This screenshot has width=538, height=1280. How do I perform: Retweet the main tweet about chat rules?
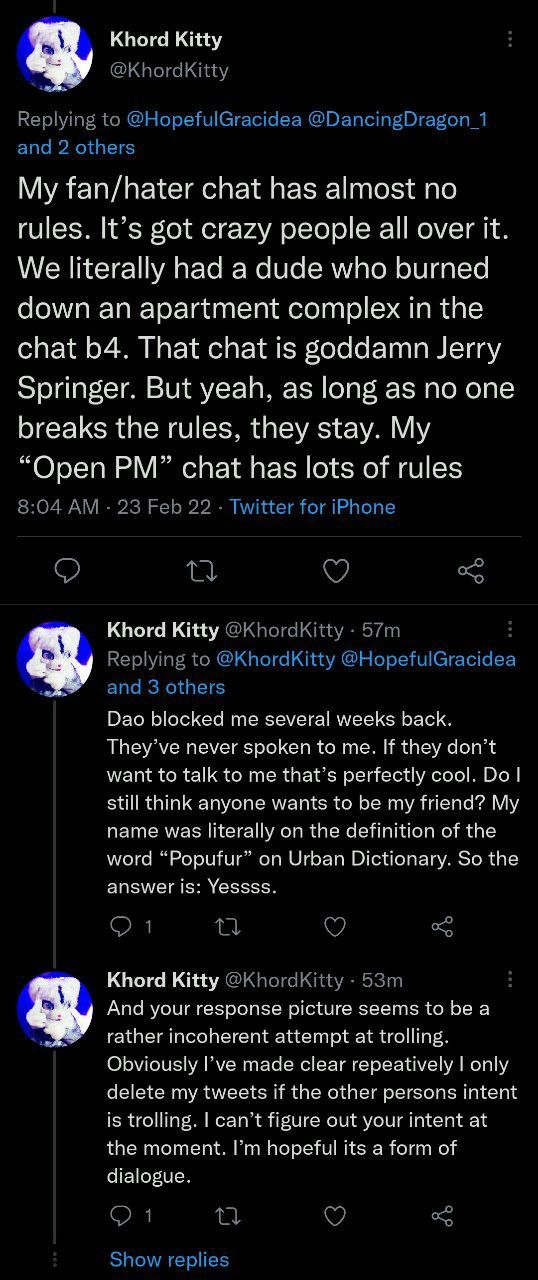point(200,571)
